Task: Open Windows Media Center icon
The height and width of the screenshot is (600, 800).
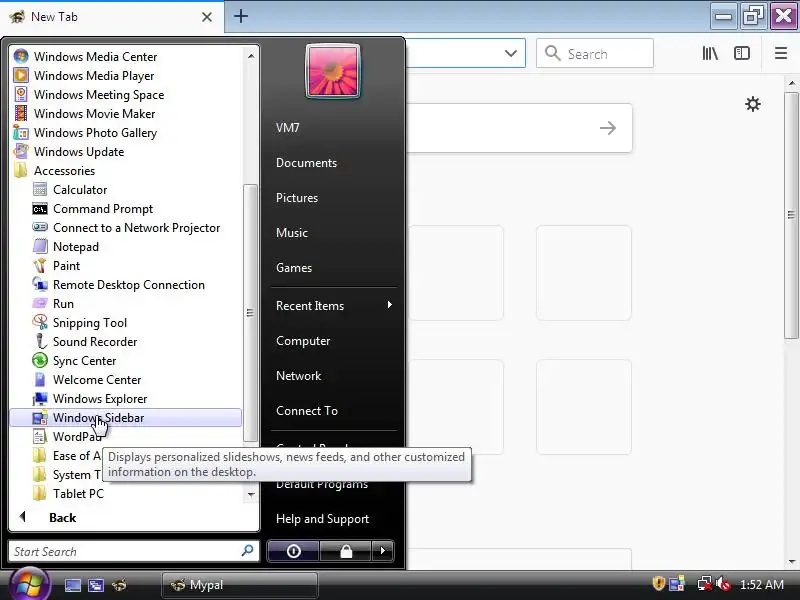Action: point(21,57)
